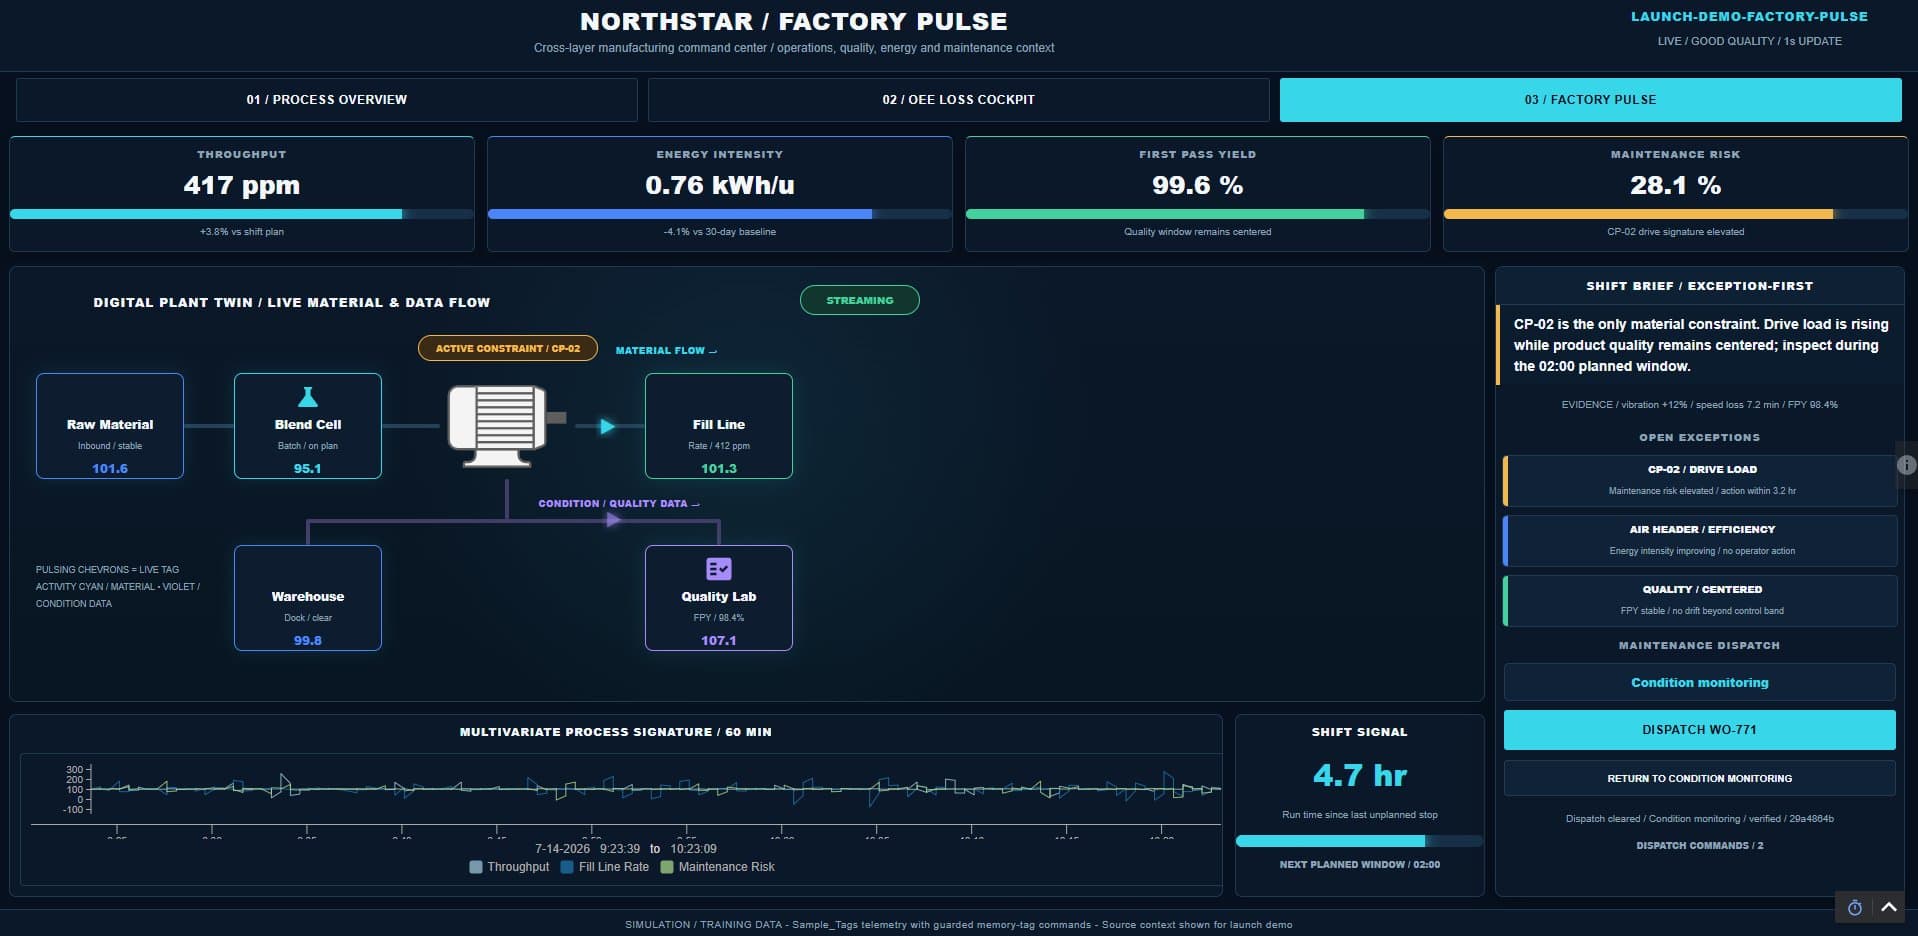Click the Shift Signal run time bar
This screenshot has width=1918, height=936.
[1360, 841]
